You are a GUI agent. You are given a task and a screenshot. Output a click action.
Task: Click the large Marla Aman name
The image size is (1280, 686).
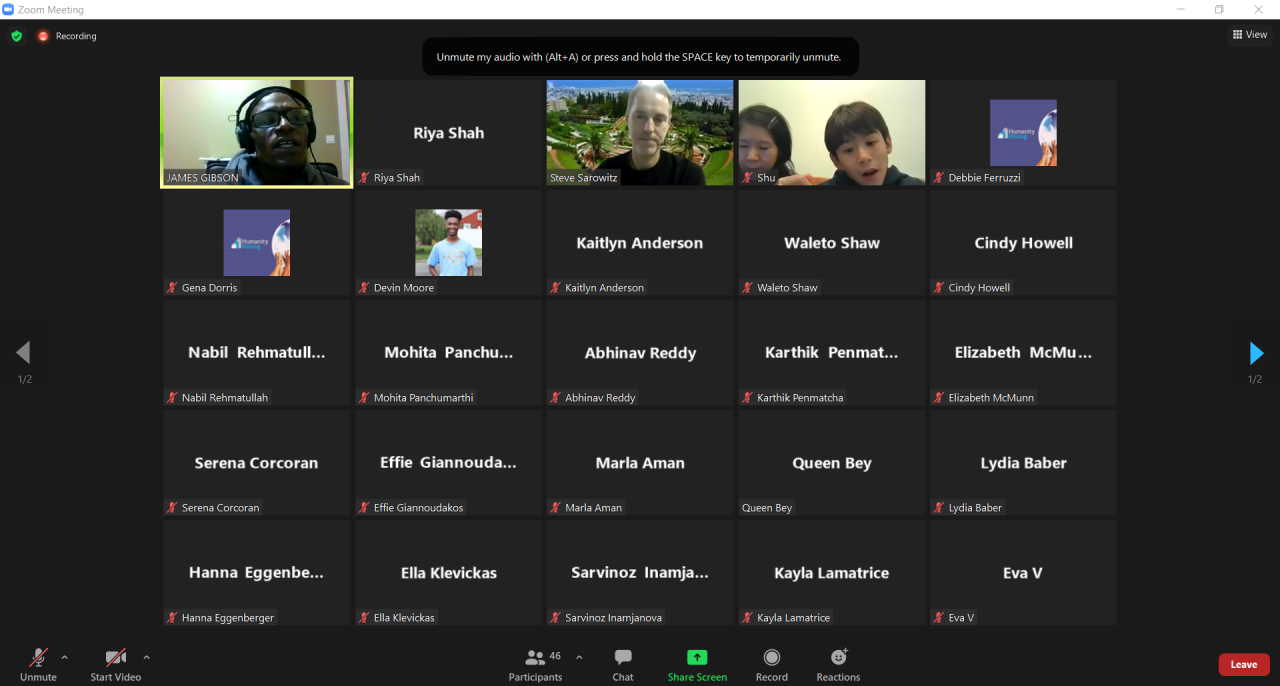click(640, 463)
